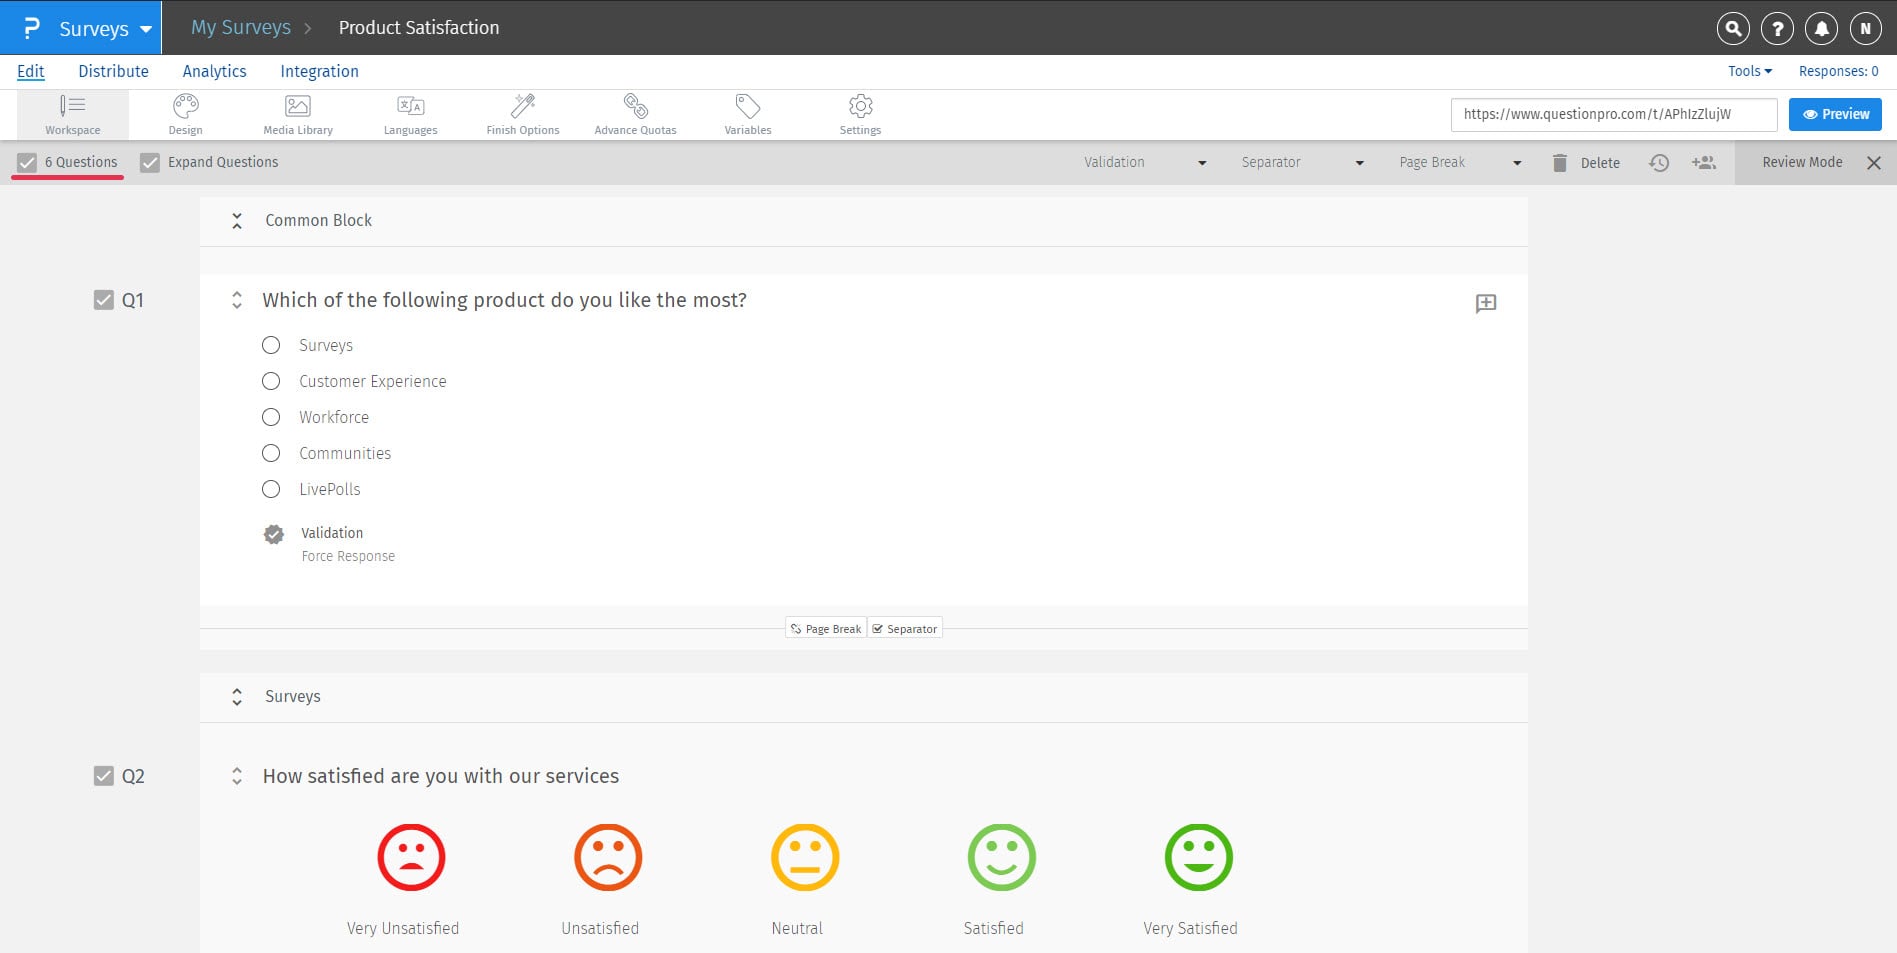Image resolution: width=1897 pixels, height=953 pixels.
Task: Open survey Settings
Action: [x=860, y=113]
